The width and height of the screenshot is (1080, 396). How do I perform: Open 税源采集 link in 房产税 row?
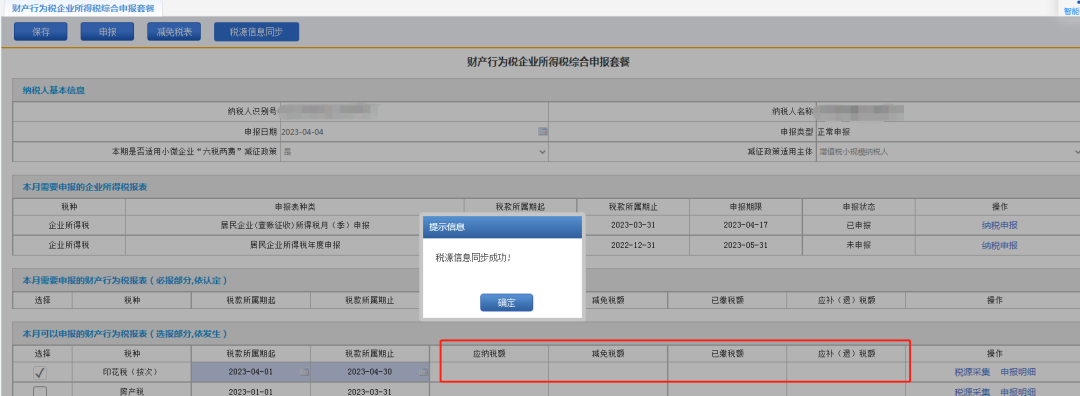pos(972,392)
